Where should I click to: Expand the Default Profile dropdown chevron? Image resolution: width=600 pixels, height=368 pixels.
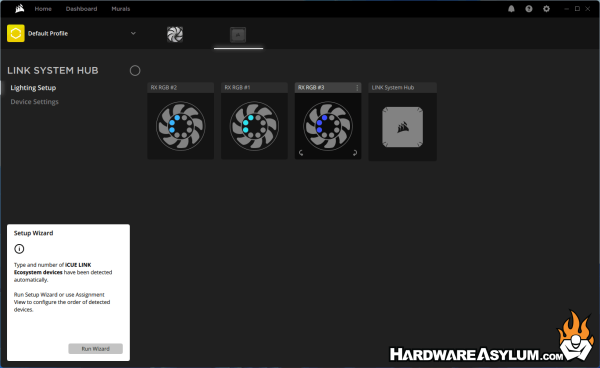pyautogui.click(x=133, y=33)
